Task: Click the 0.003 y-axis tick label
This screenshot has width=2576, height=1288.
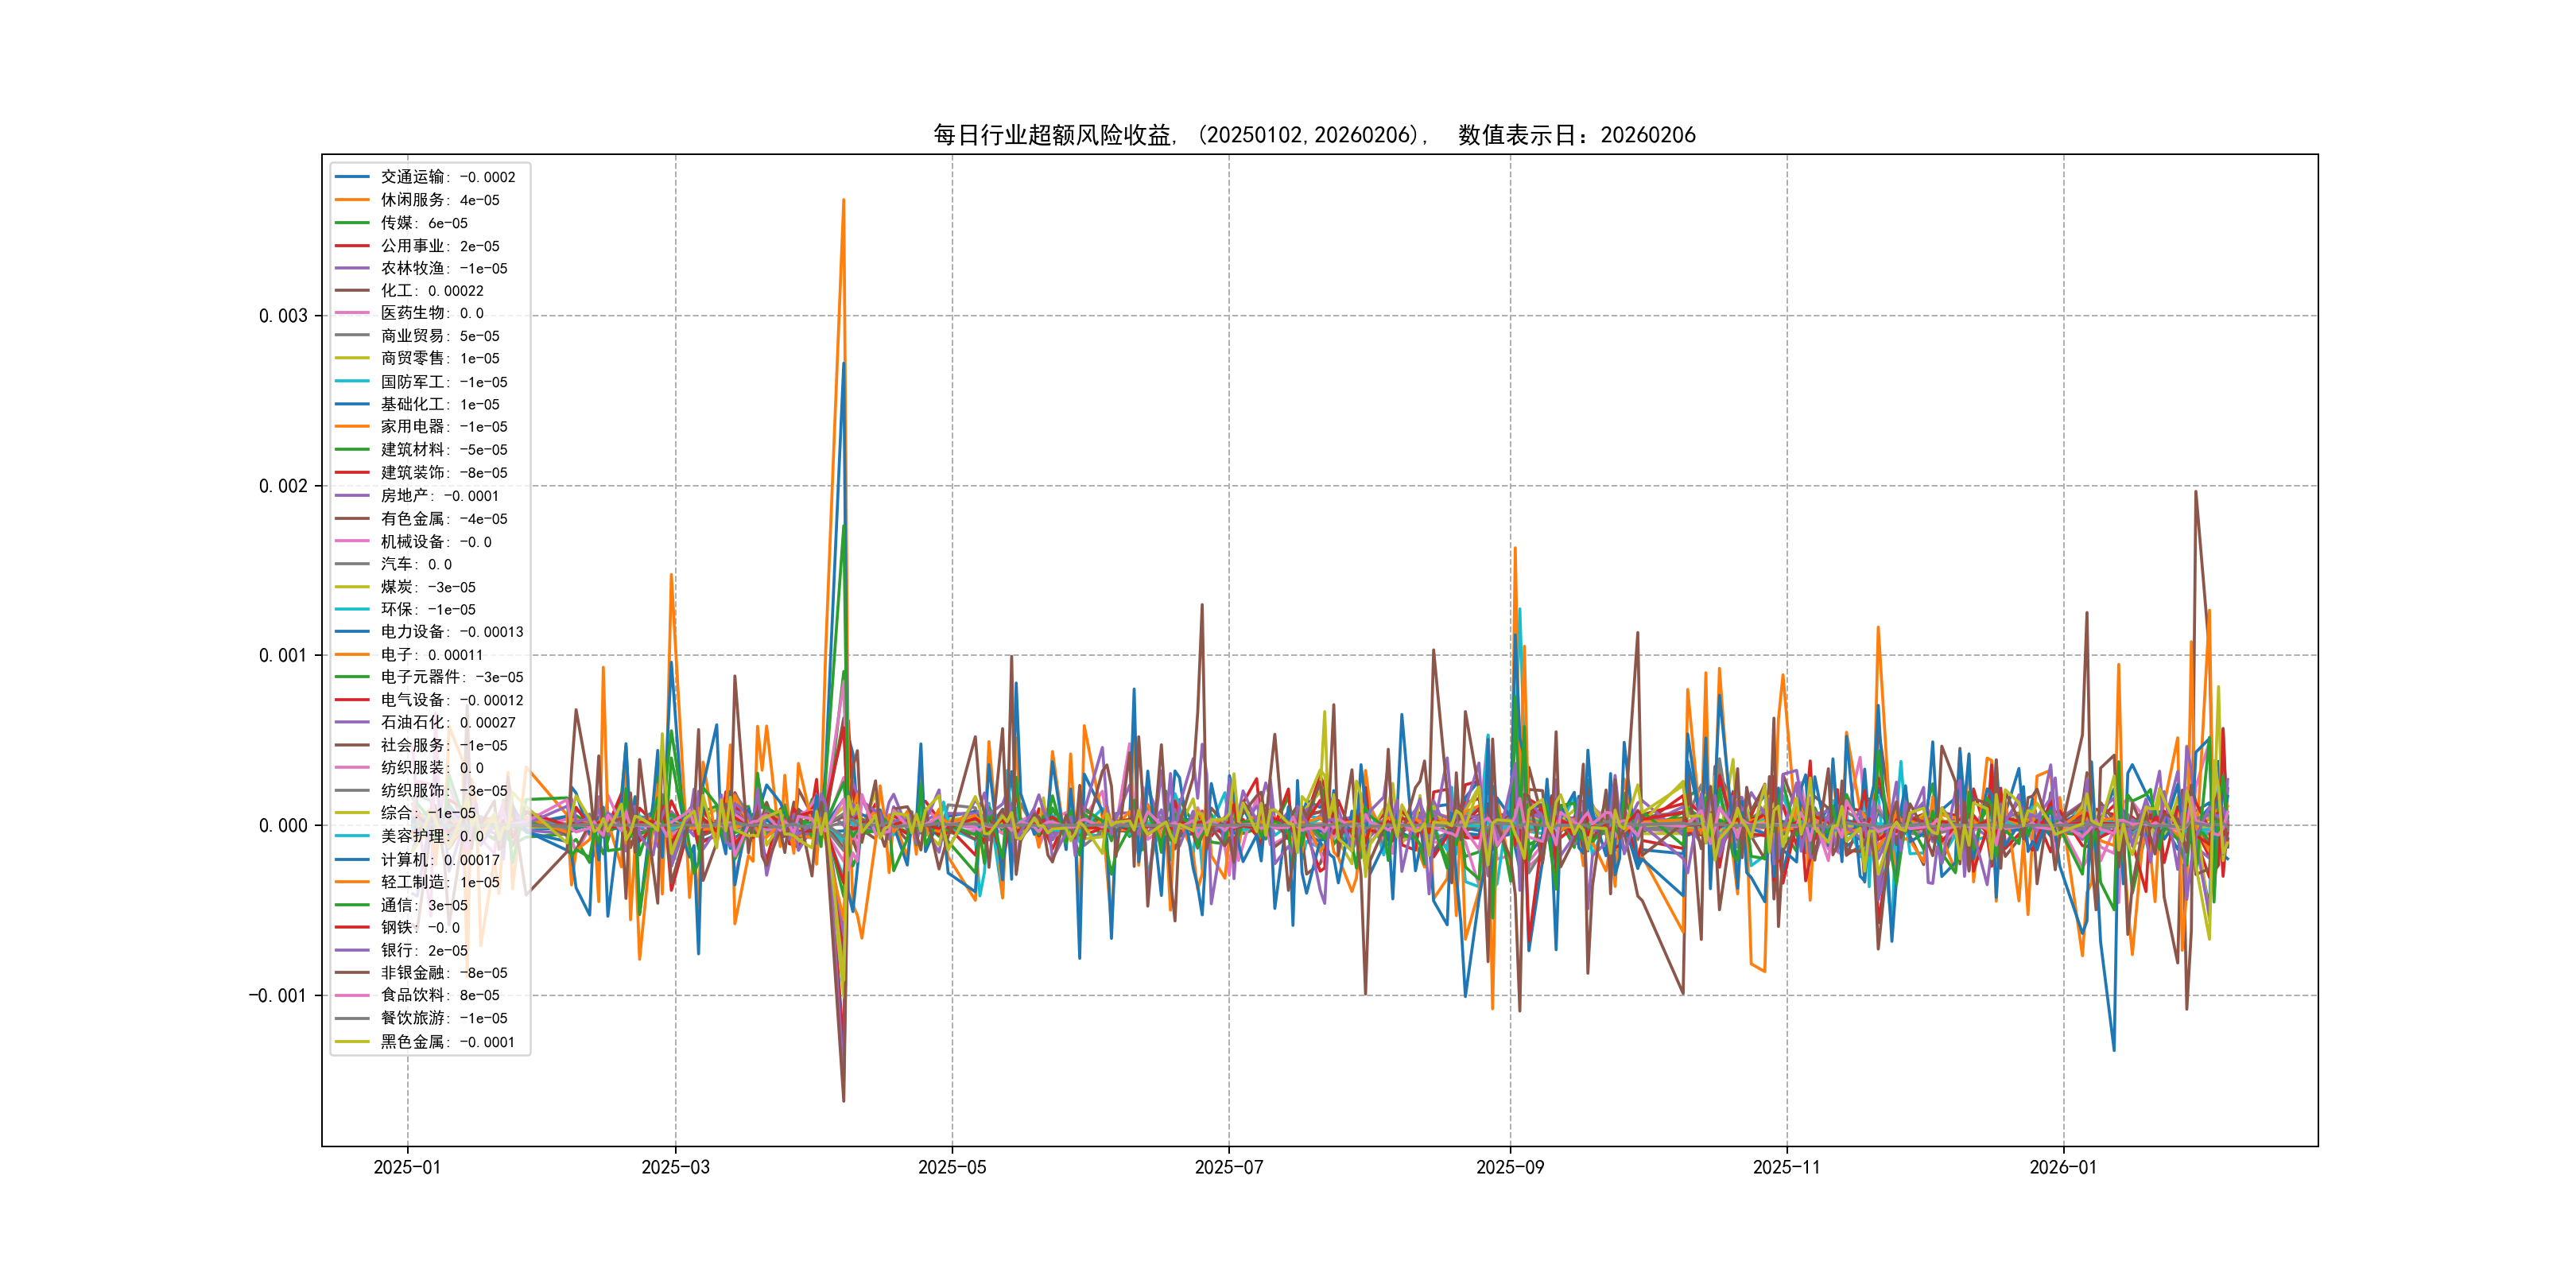Action: coord(283,316)
